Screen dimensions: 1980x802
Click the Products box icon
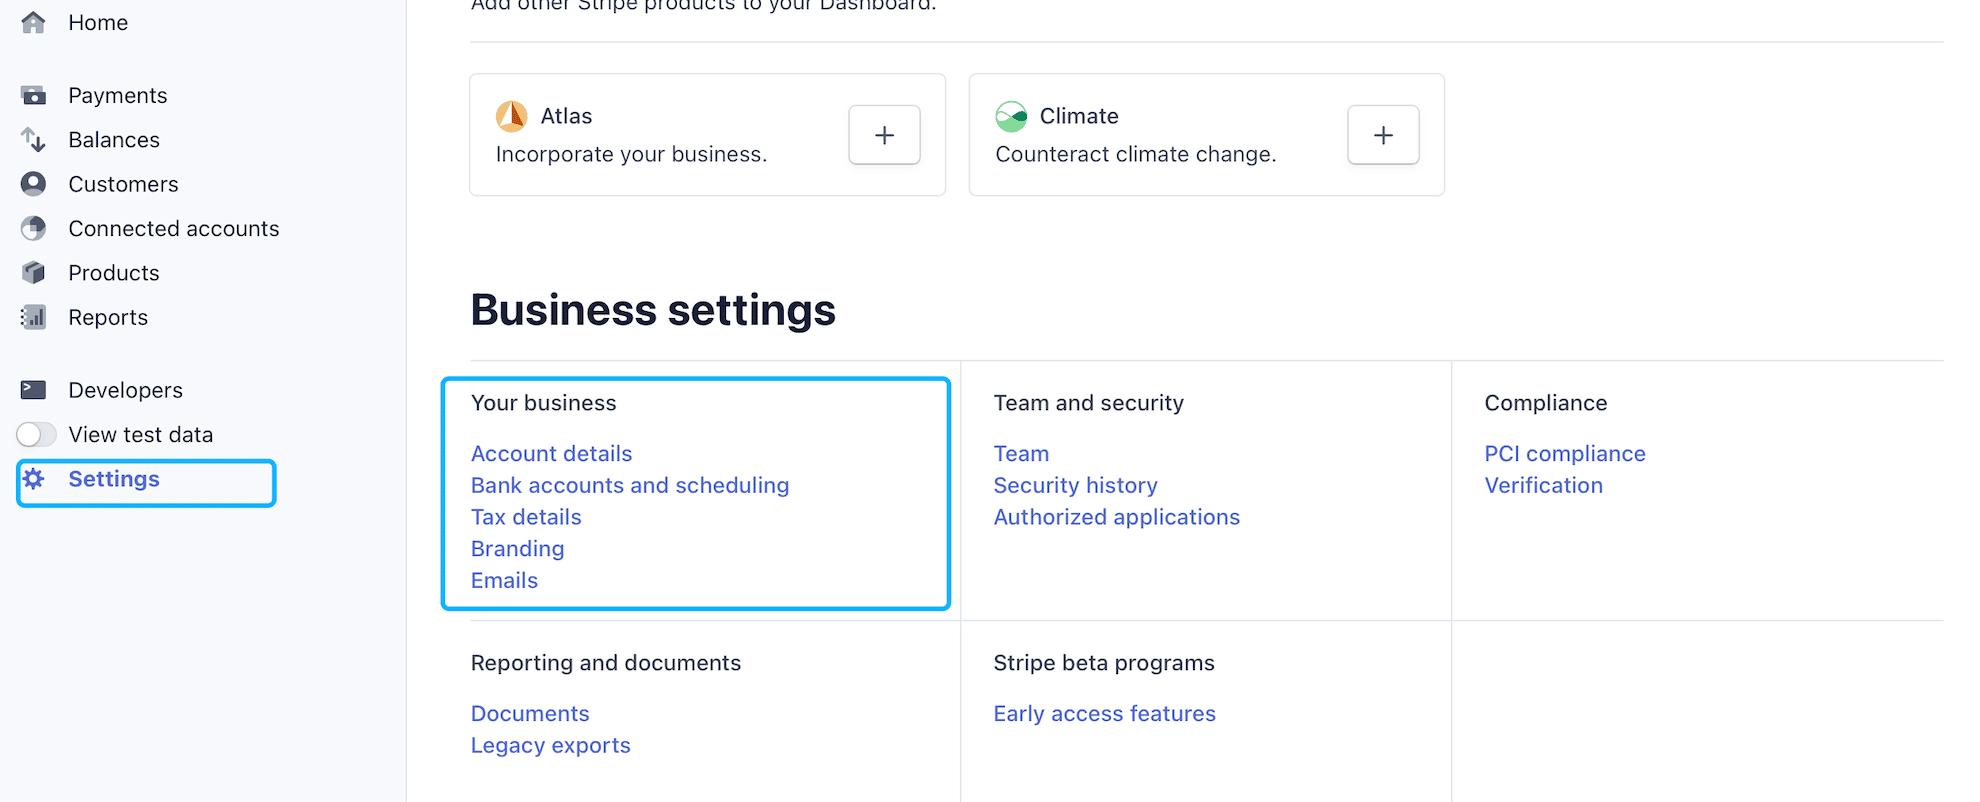coord(33,273)
